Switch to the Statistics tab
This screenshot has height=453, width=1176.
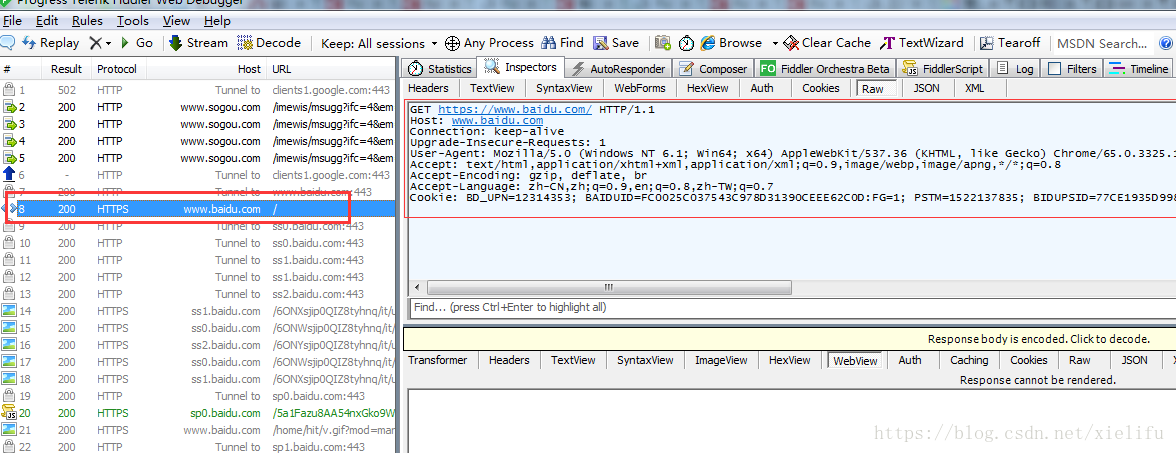click(440, 68)
